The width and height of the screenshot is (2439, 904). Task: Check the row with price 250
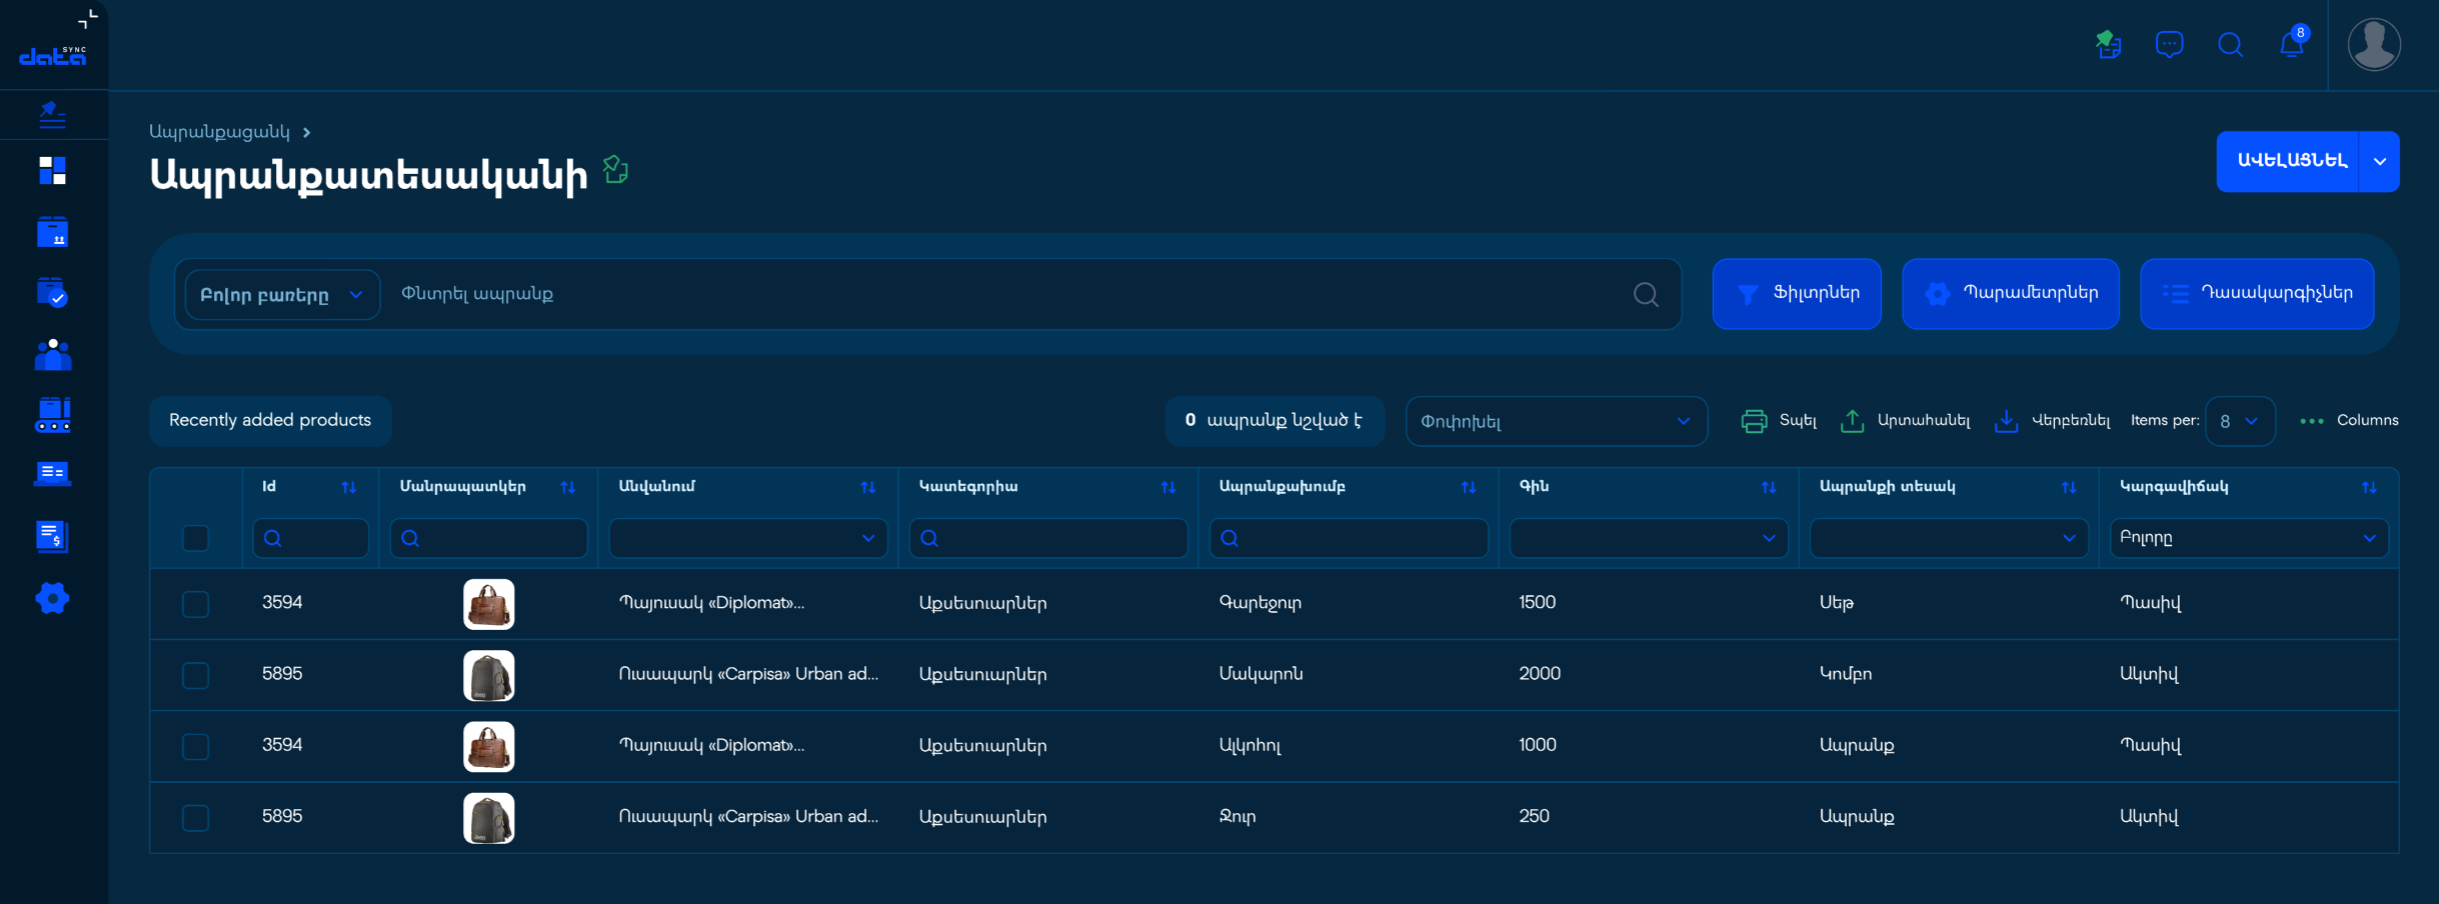(196, 818)
